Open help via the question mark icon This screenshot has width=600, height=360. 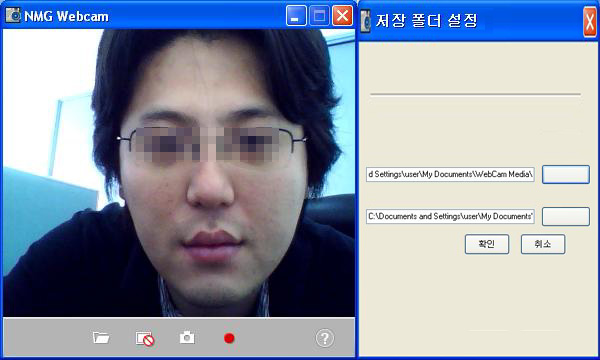click(x=324, y=338)
